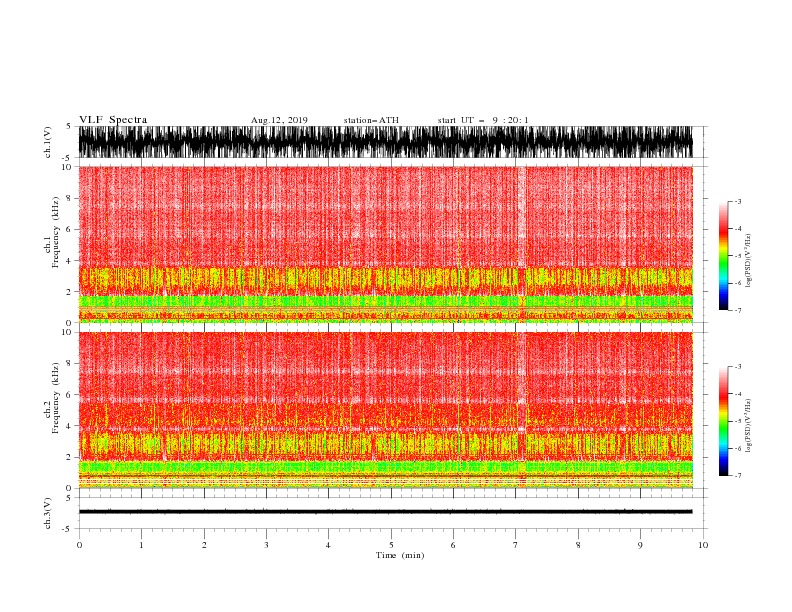
Task: Click the ch.1 spectrogram panel
Action: click(385, 244)
